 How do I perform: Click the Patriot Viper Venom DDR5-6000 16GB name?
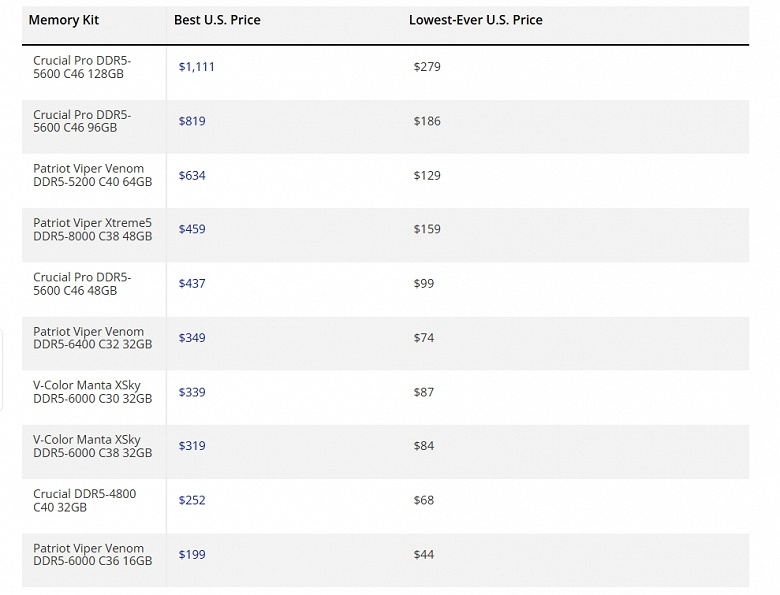(92, 554)
